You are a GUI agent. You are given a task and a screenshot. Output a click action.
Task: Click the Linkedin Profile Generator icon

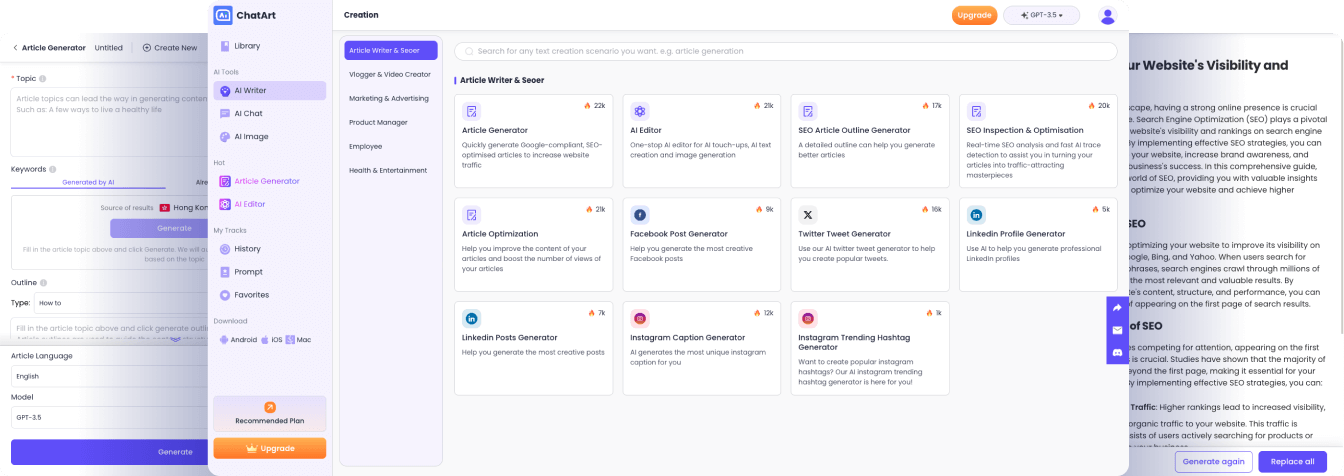(976, 215)
